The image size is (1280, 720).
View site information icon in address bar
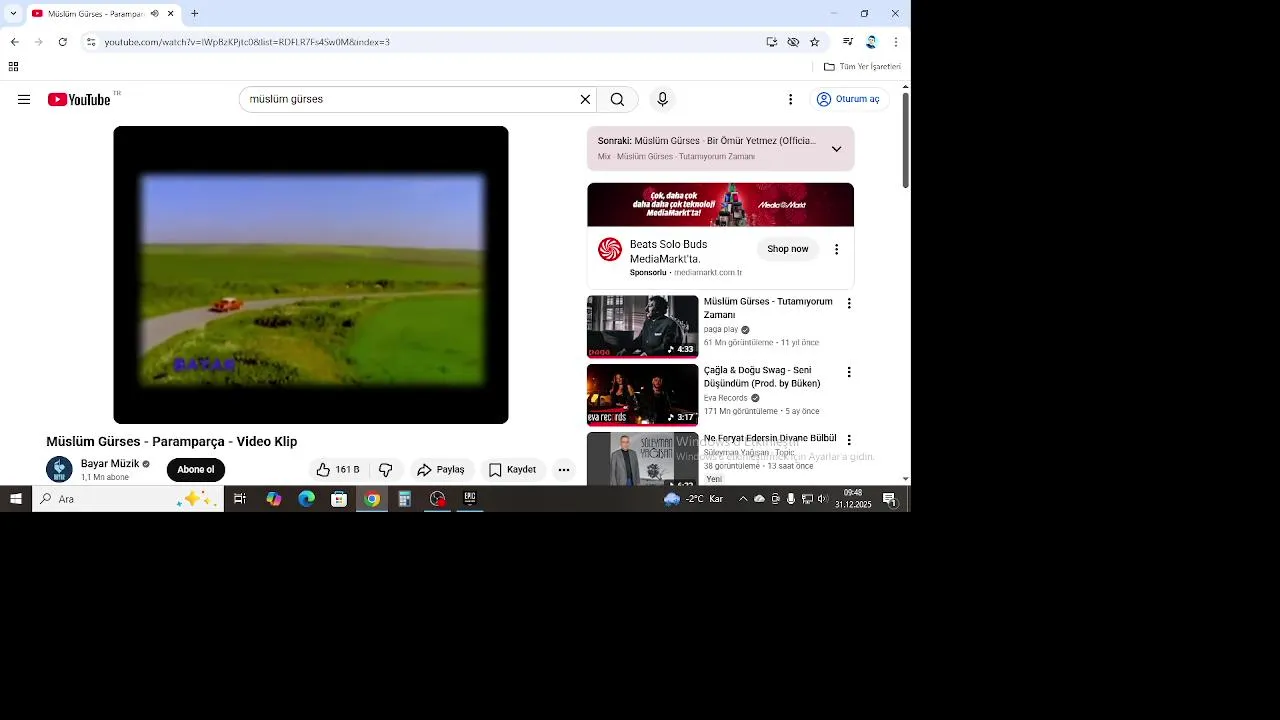[x=91, y=42]
